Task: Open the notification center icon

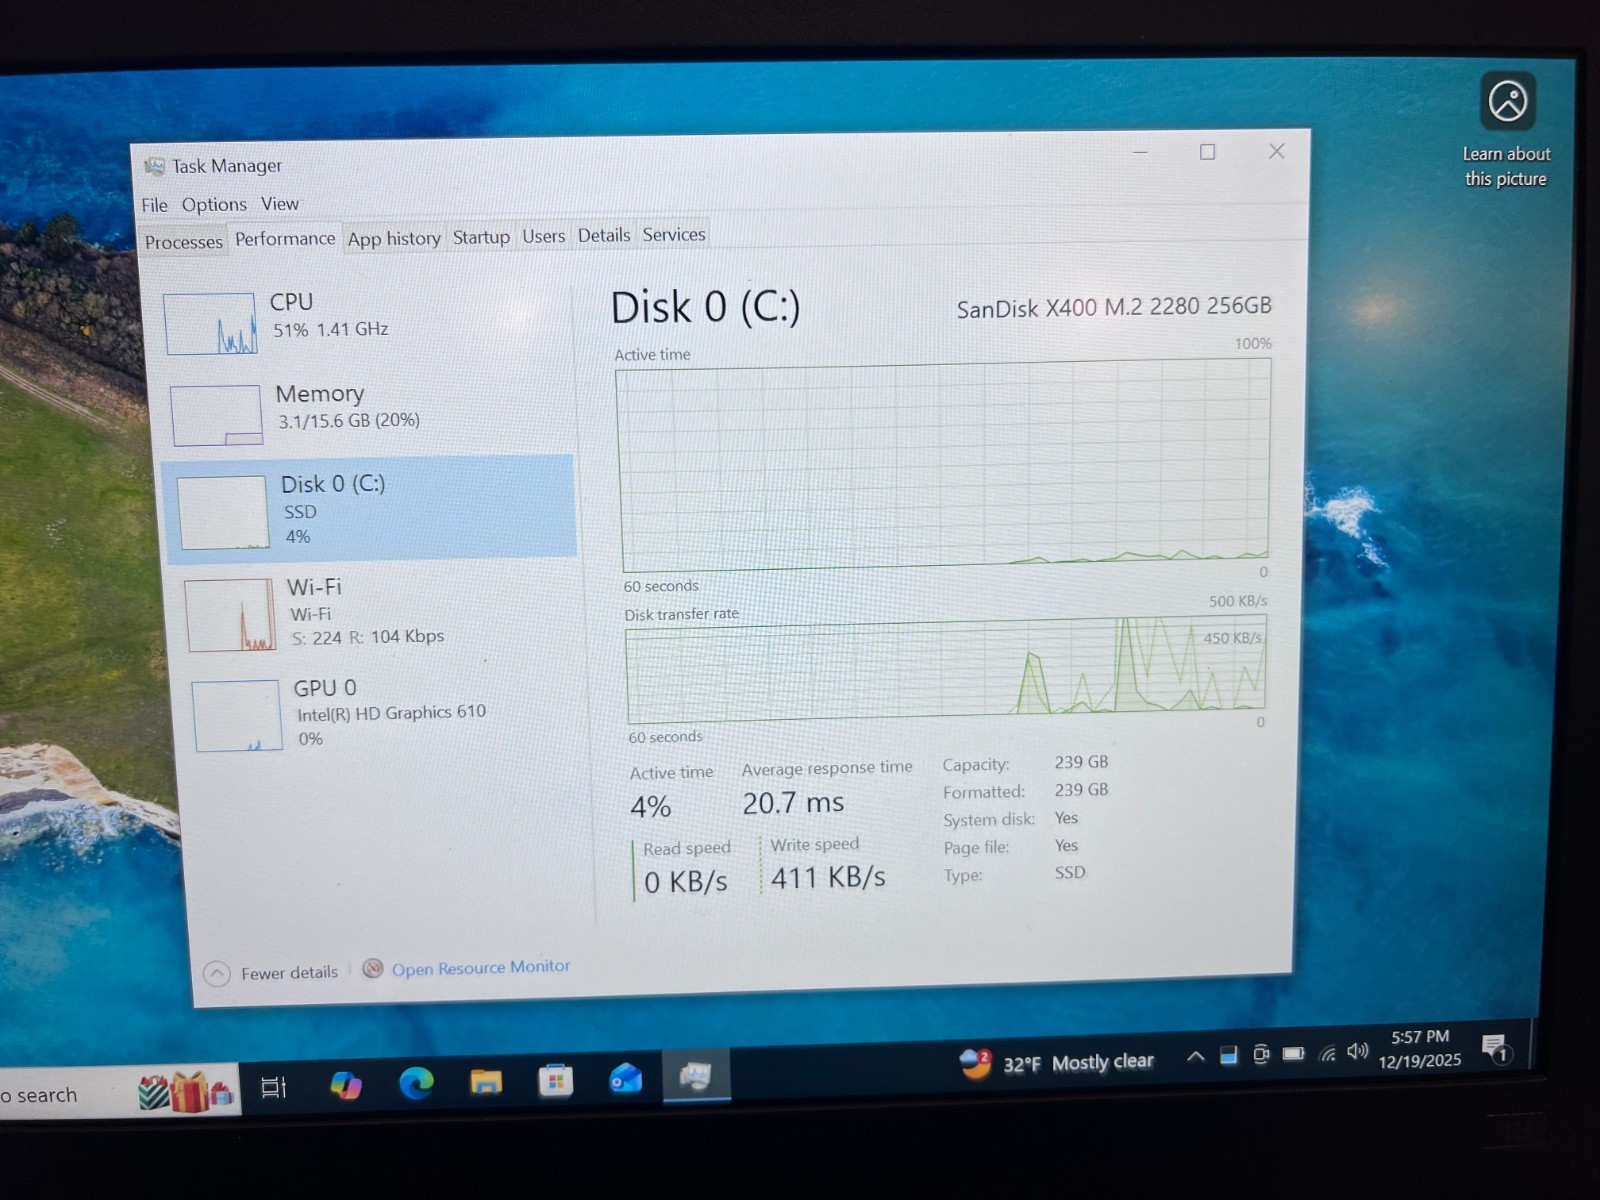Action: click(1496, 1048)
